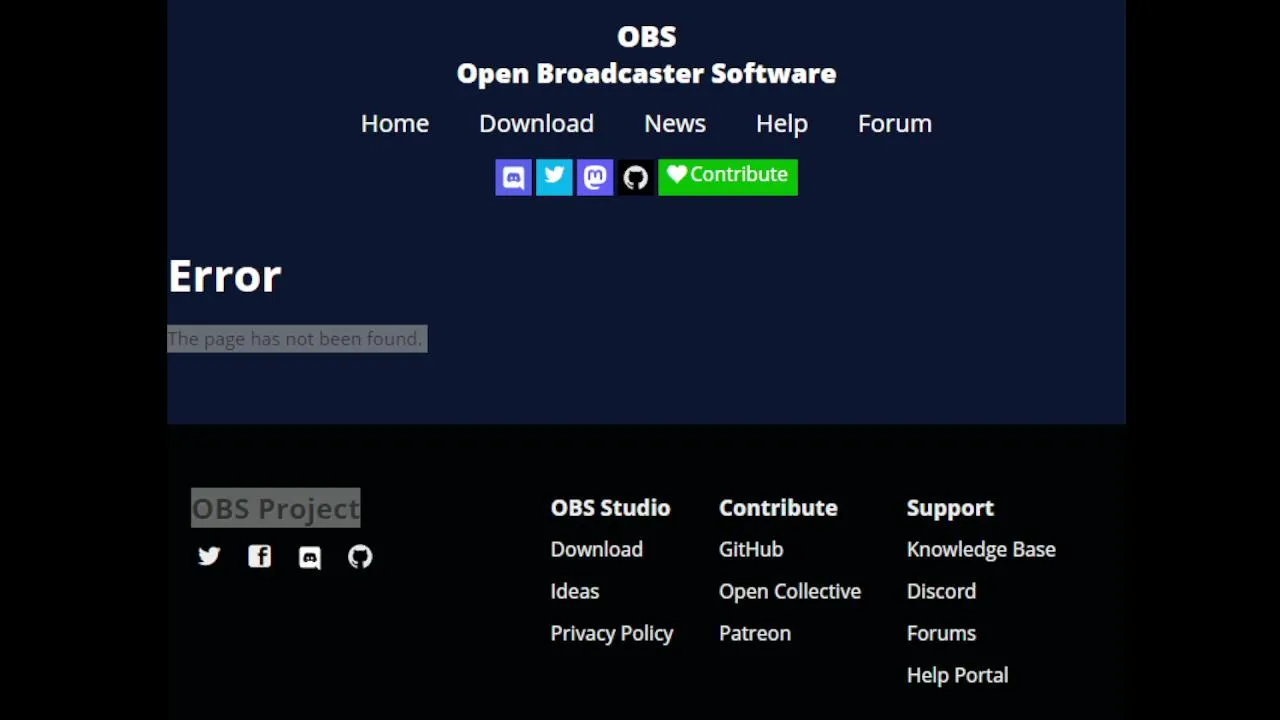Click the OBS Open Broadcaster Software title
The height and width of the screenshot is (720, 1280).
(646, 55)
